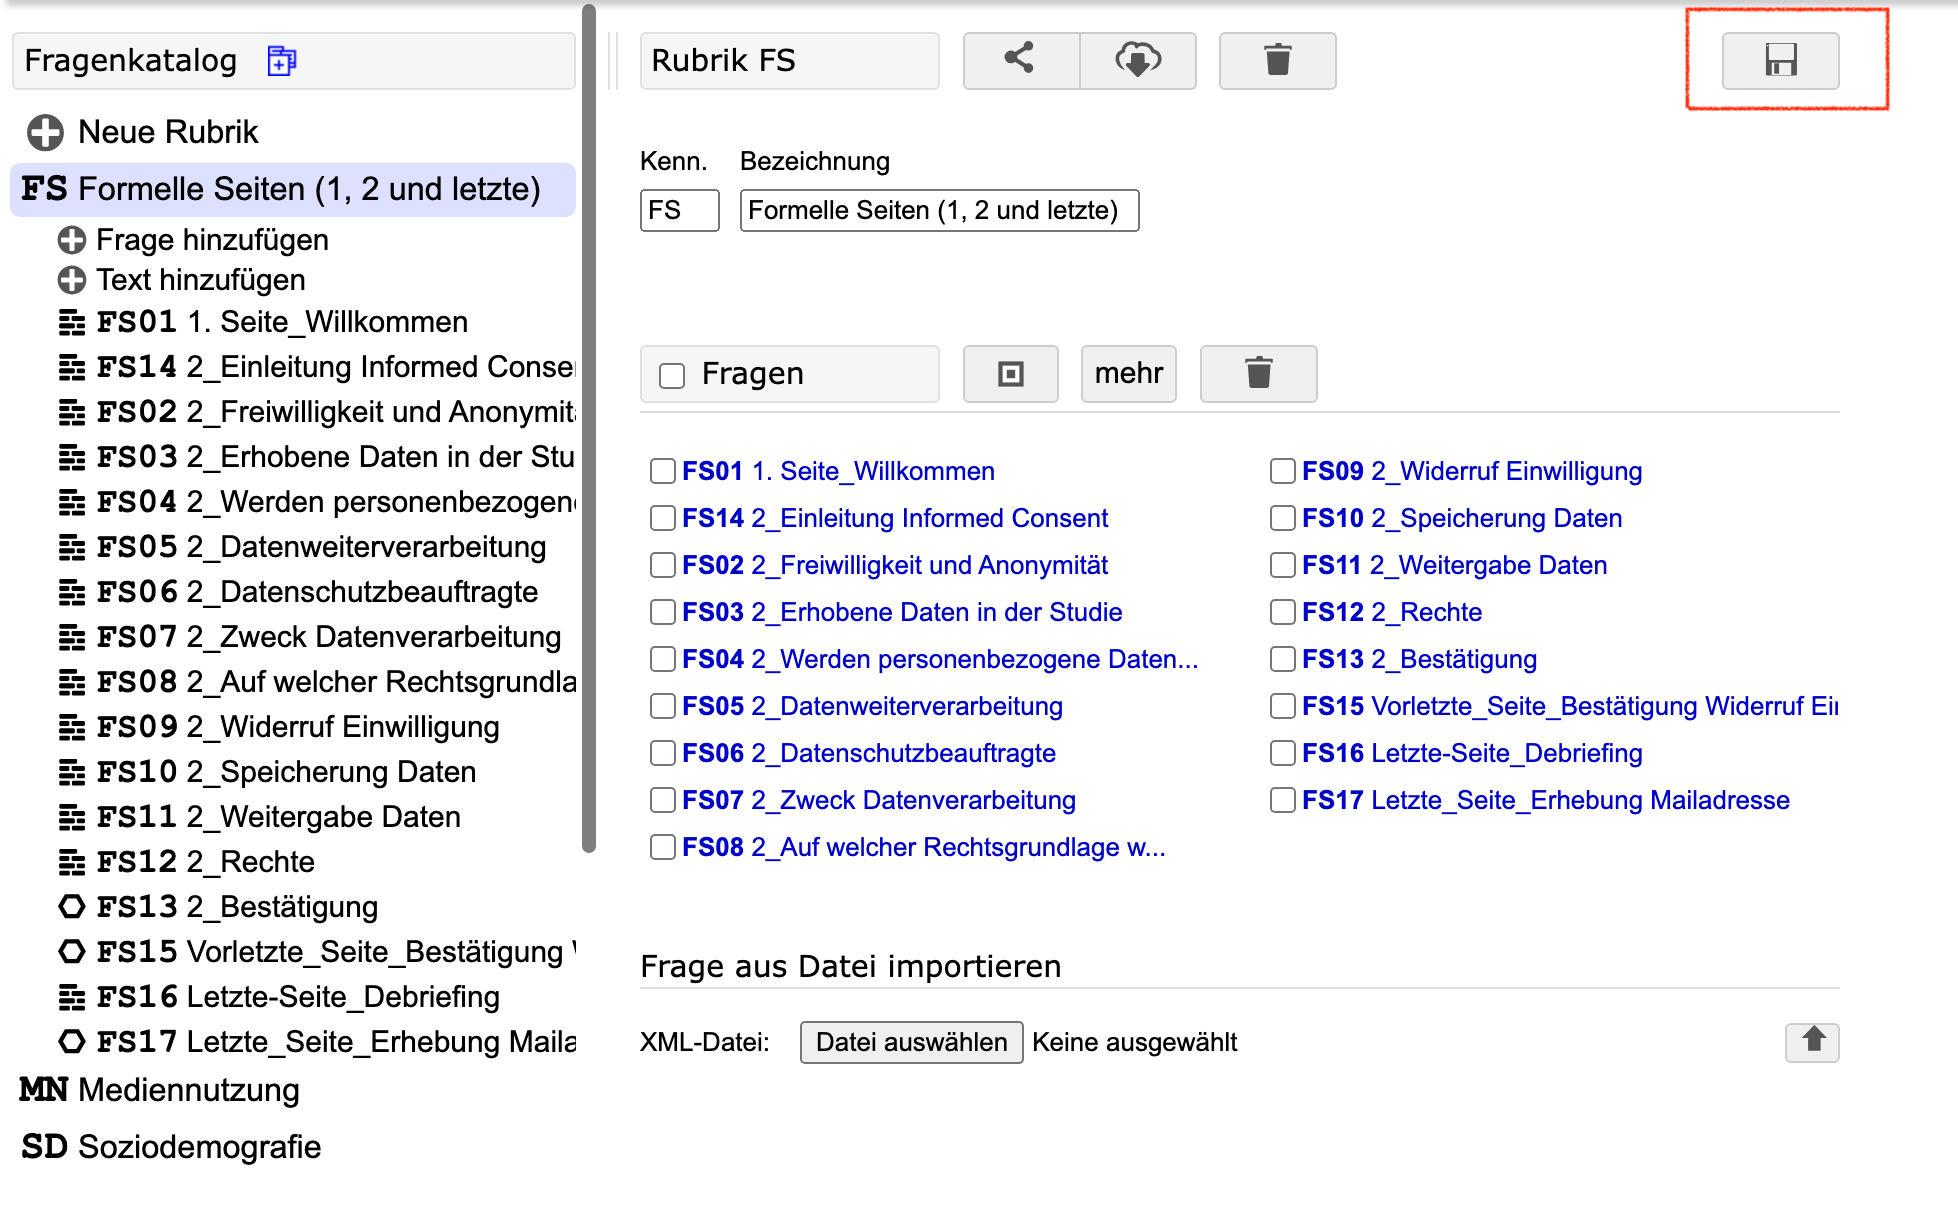
Task: Click the upload arrow icon for XML import
Action: [1812, 1041]
